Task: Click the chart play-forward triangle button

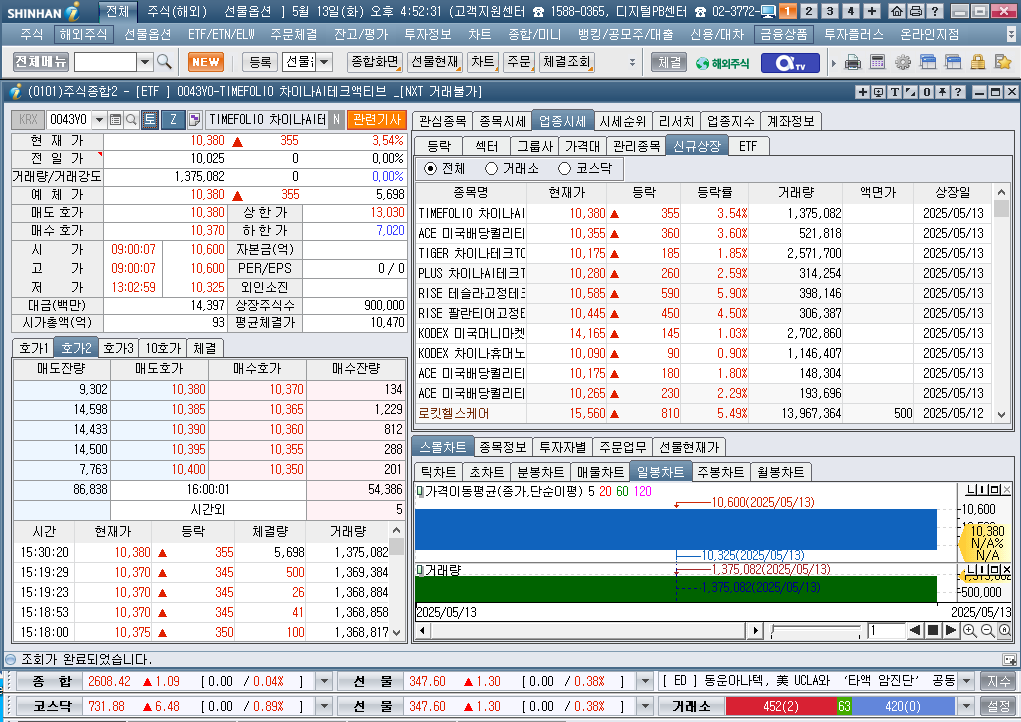Action: click(x=950, y=630)
